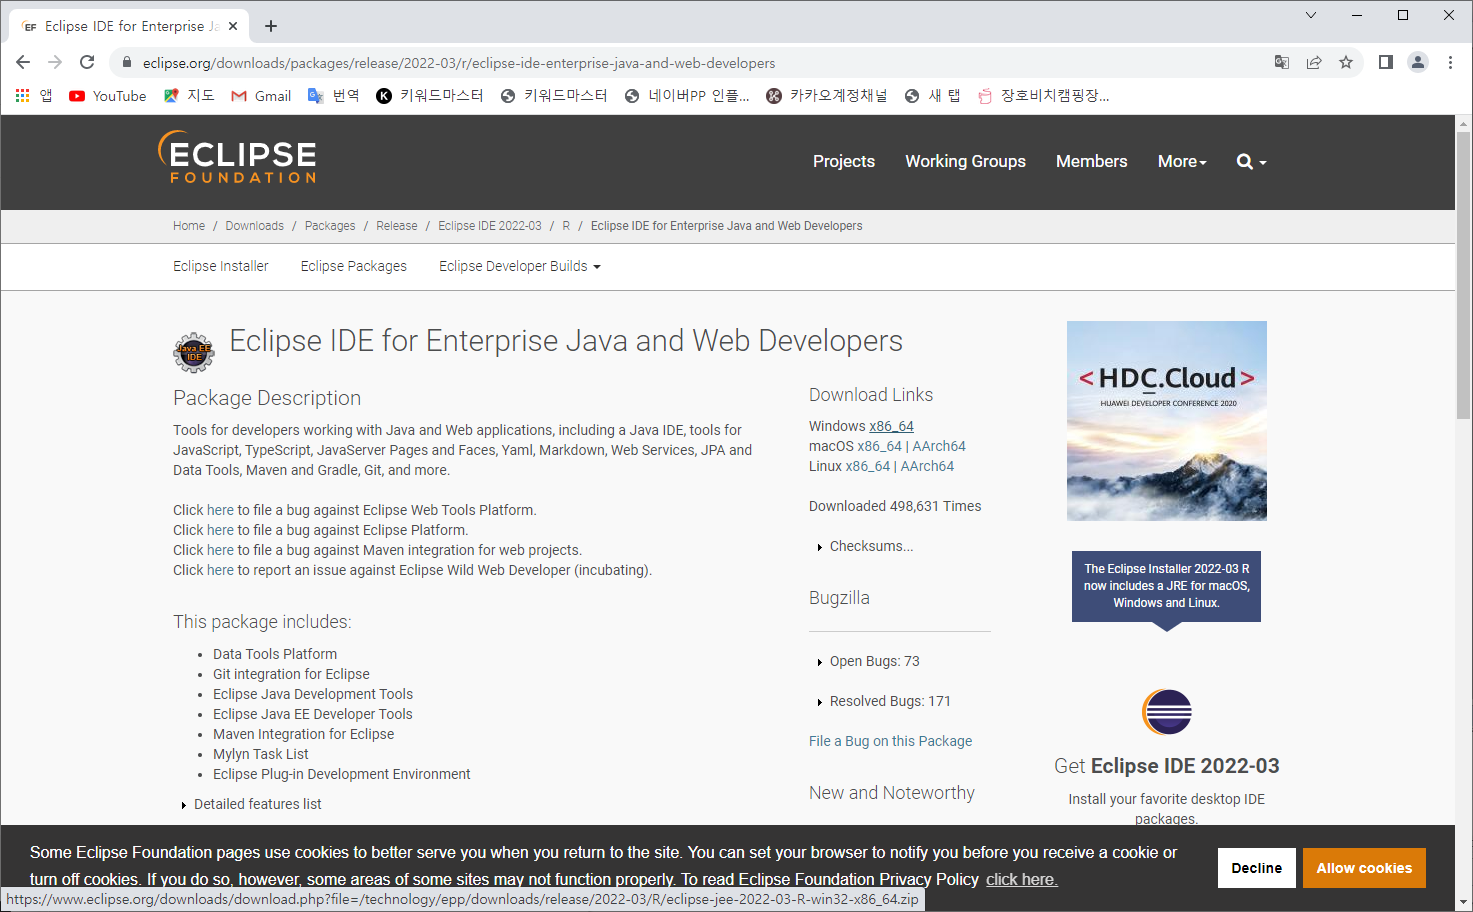Open Gmail bookmark

pos(261,96)
